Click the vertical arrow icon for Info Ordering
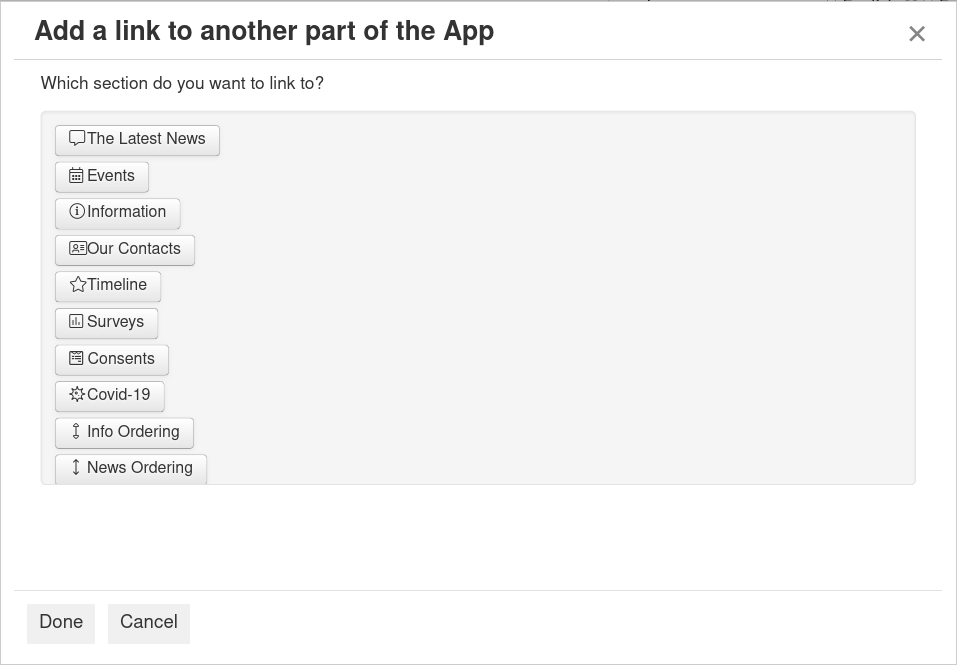Image resolution: width=959 pixels, height=666 pixels. click(x=76, y=432)
